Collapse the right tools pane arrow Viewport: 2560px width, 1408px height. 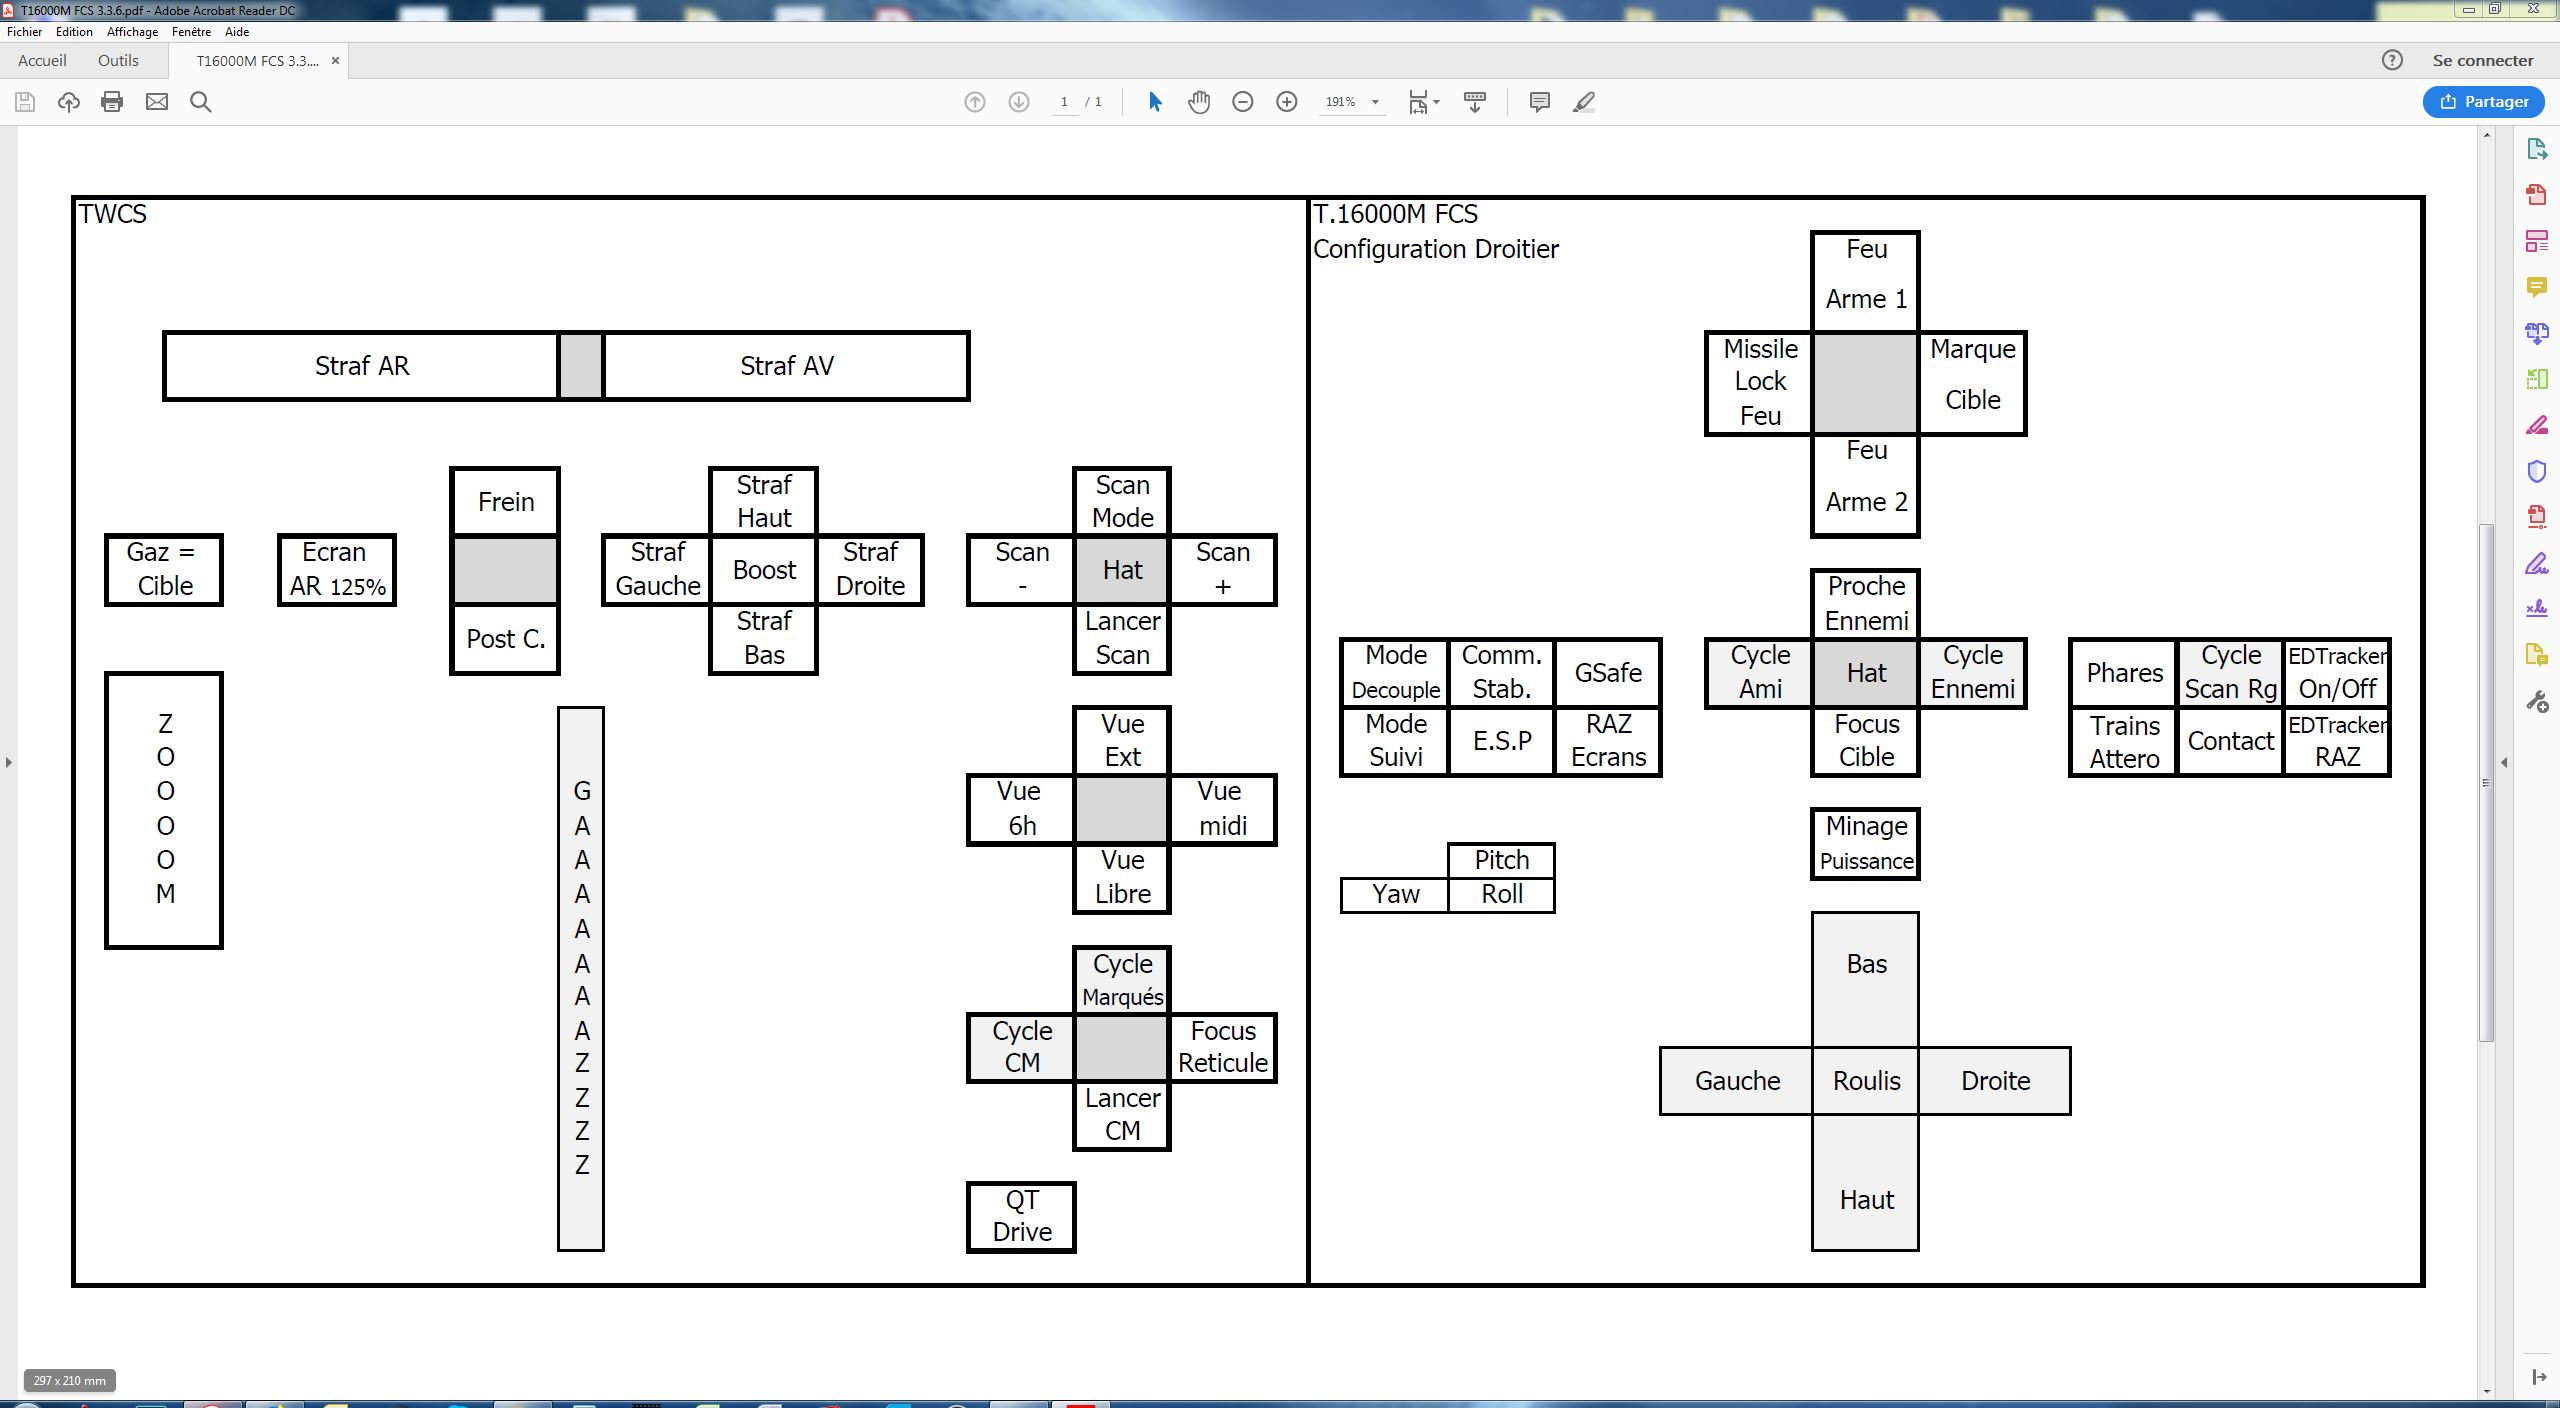[x=2504, y=762]
